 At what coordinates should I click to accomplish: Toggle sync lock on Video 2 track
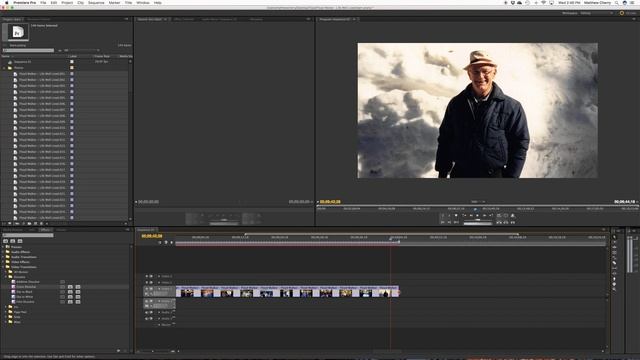click(151, 282)
